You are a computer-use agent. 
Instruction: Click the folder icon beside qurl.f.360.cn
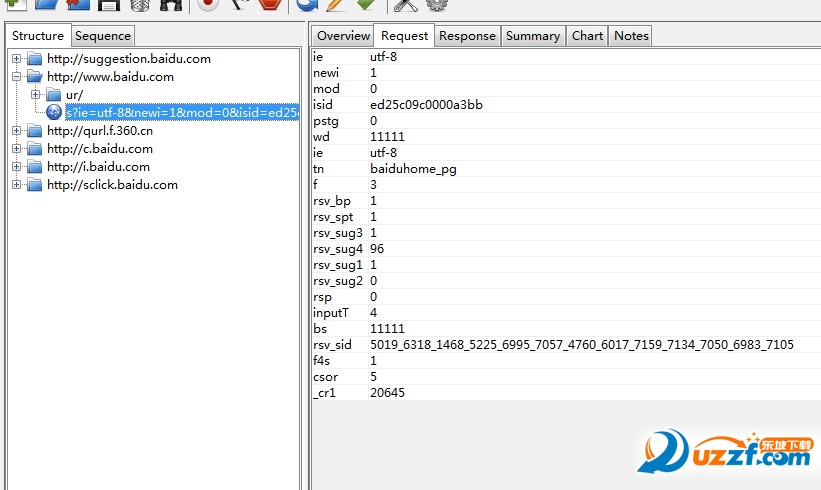(x=35, y=130)
